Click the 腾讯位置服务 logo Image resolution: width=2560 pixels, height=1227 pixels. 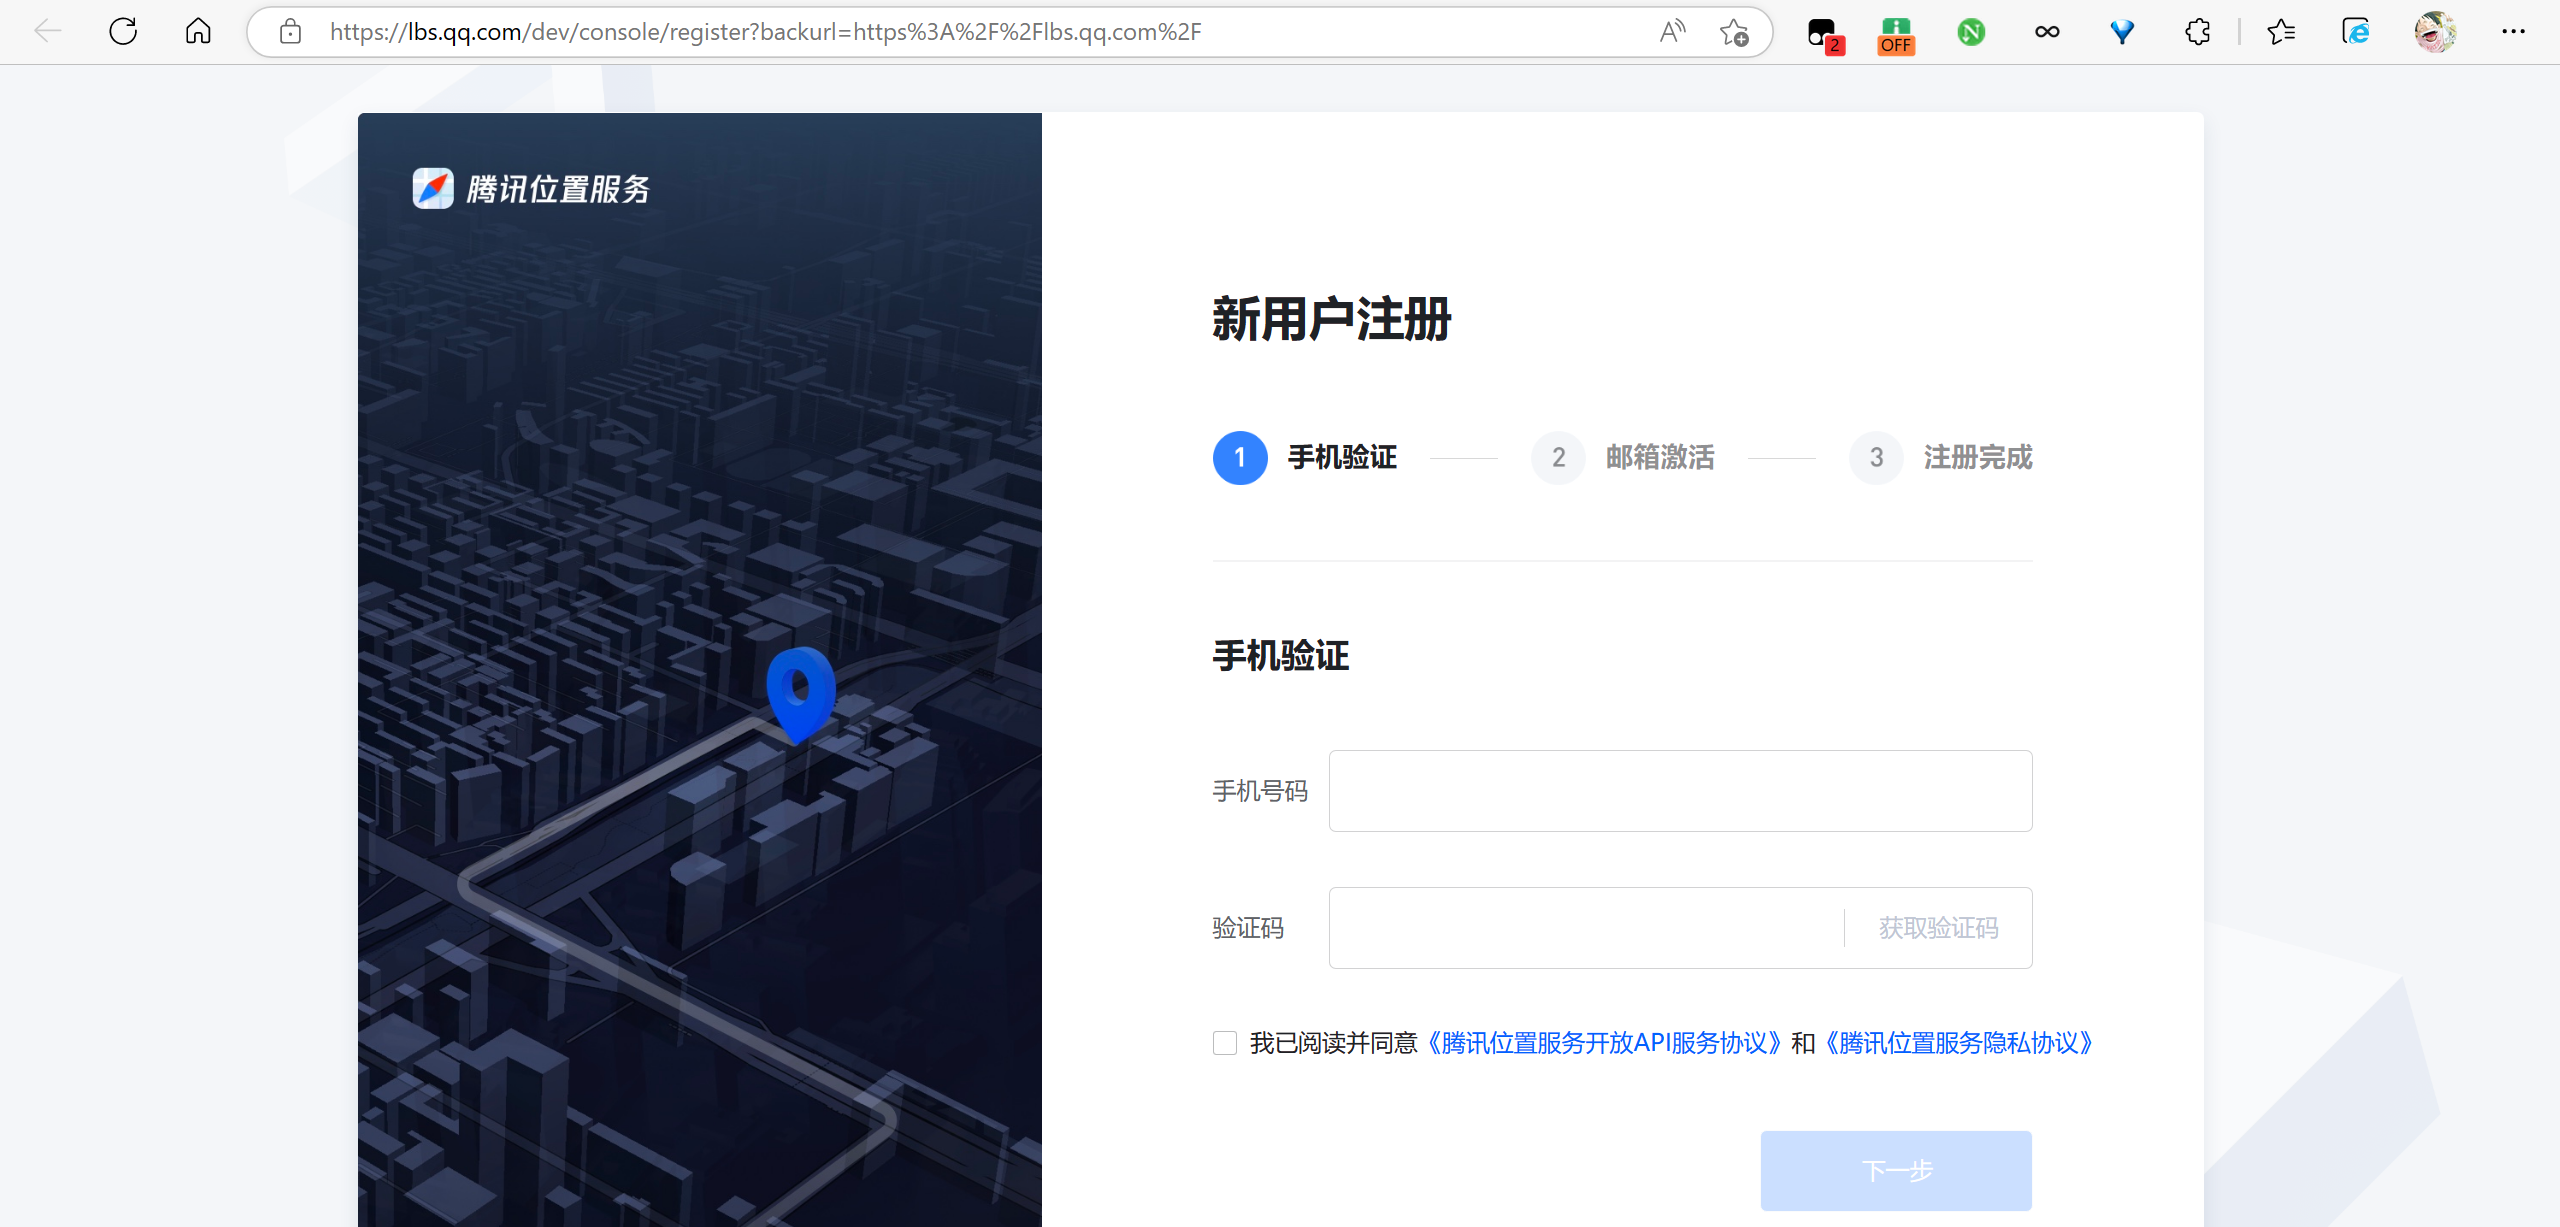point(531,188)
